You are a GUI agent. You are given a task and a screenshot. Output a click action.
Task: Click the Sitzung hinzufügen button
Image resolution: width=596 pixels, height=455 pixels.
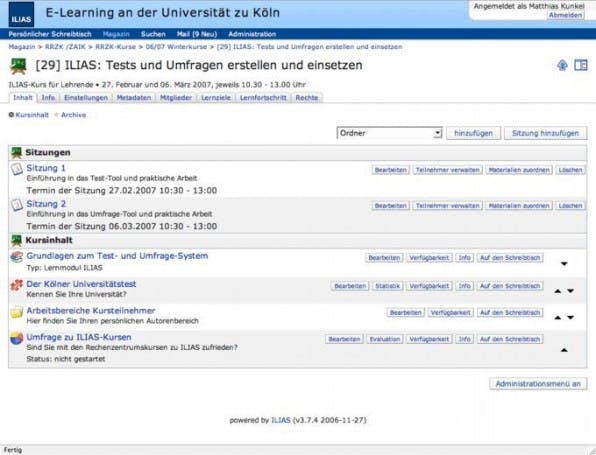tap(545, 133)
